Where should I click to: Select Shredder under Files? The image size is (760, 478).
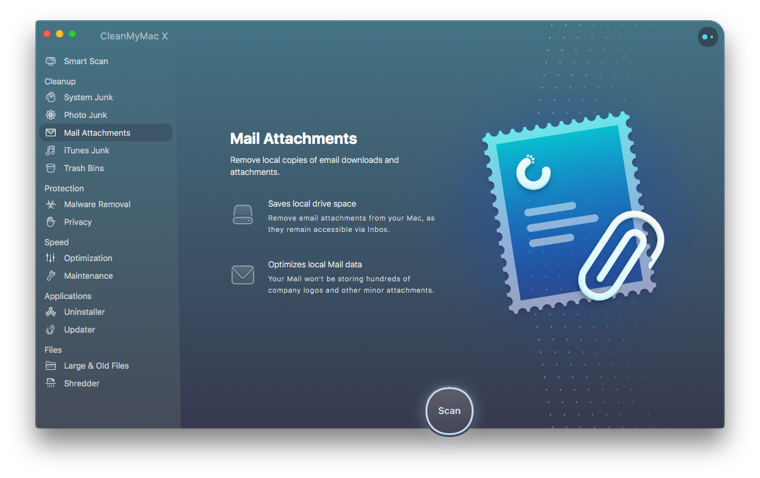(81, 383)
